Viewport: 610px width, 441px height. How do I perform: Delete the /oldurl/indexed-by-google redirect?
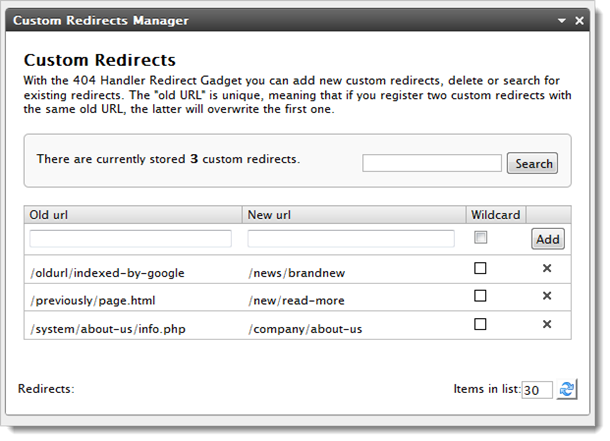[x=547, y=268]
